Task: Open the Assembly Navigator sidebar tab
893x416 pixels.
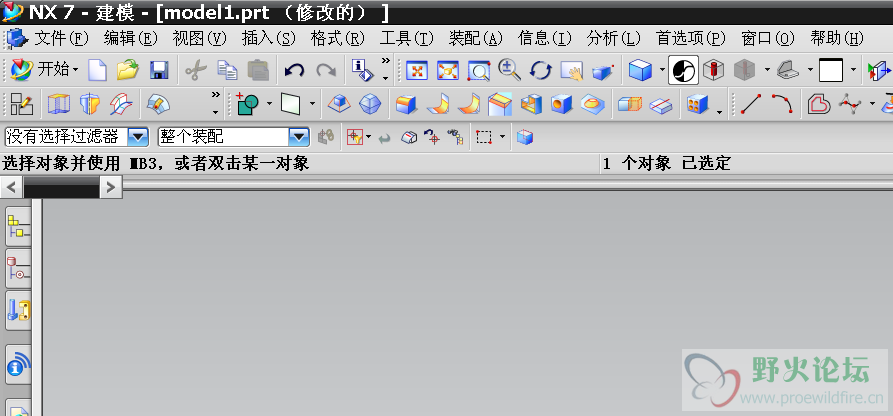Action: click(18, 226)
